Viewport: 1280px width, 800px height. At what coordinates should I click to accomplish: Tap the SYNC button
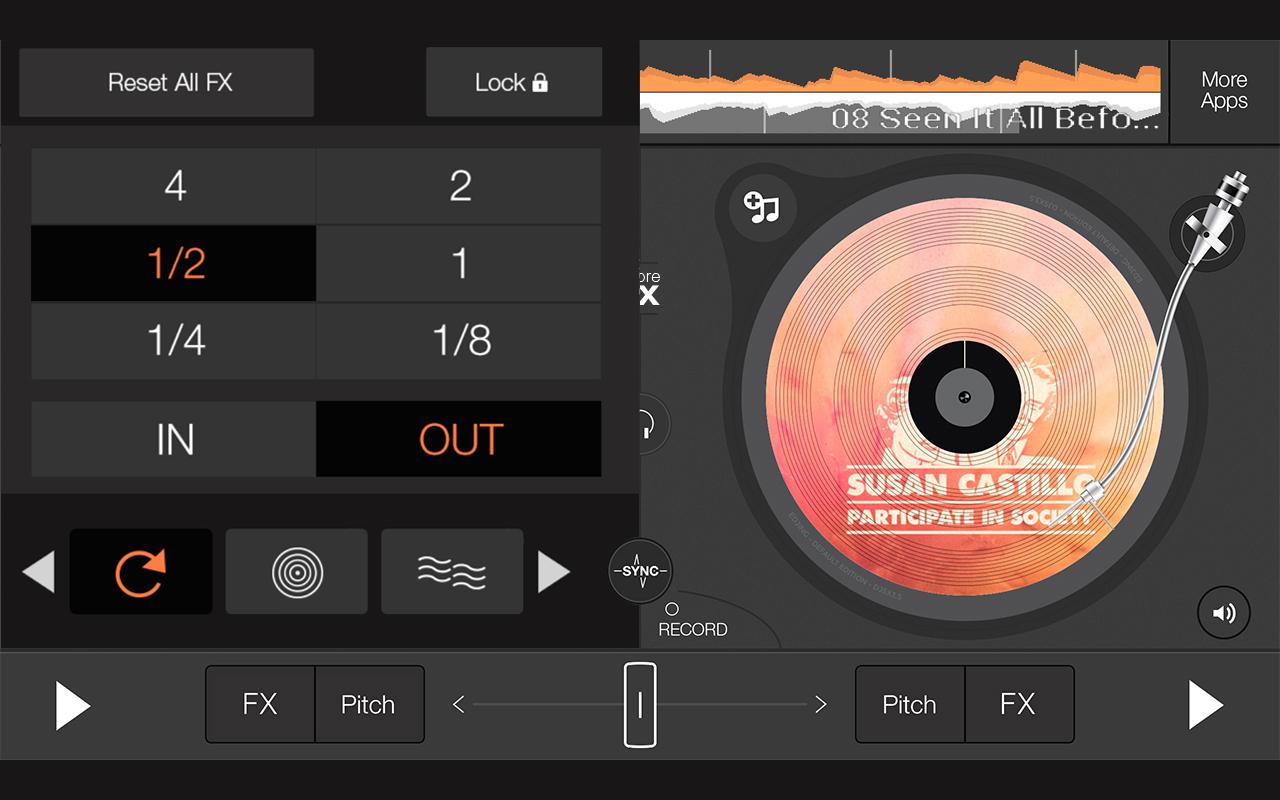(x=640, y=571)
